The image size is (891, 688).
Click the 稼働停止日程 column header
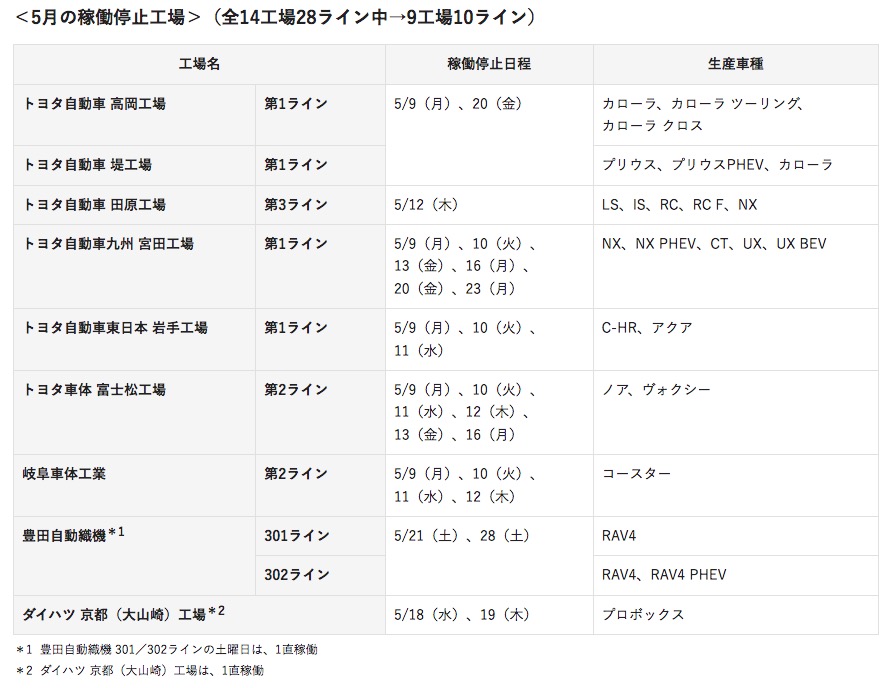pos(489,64)
